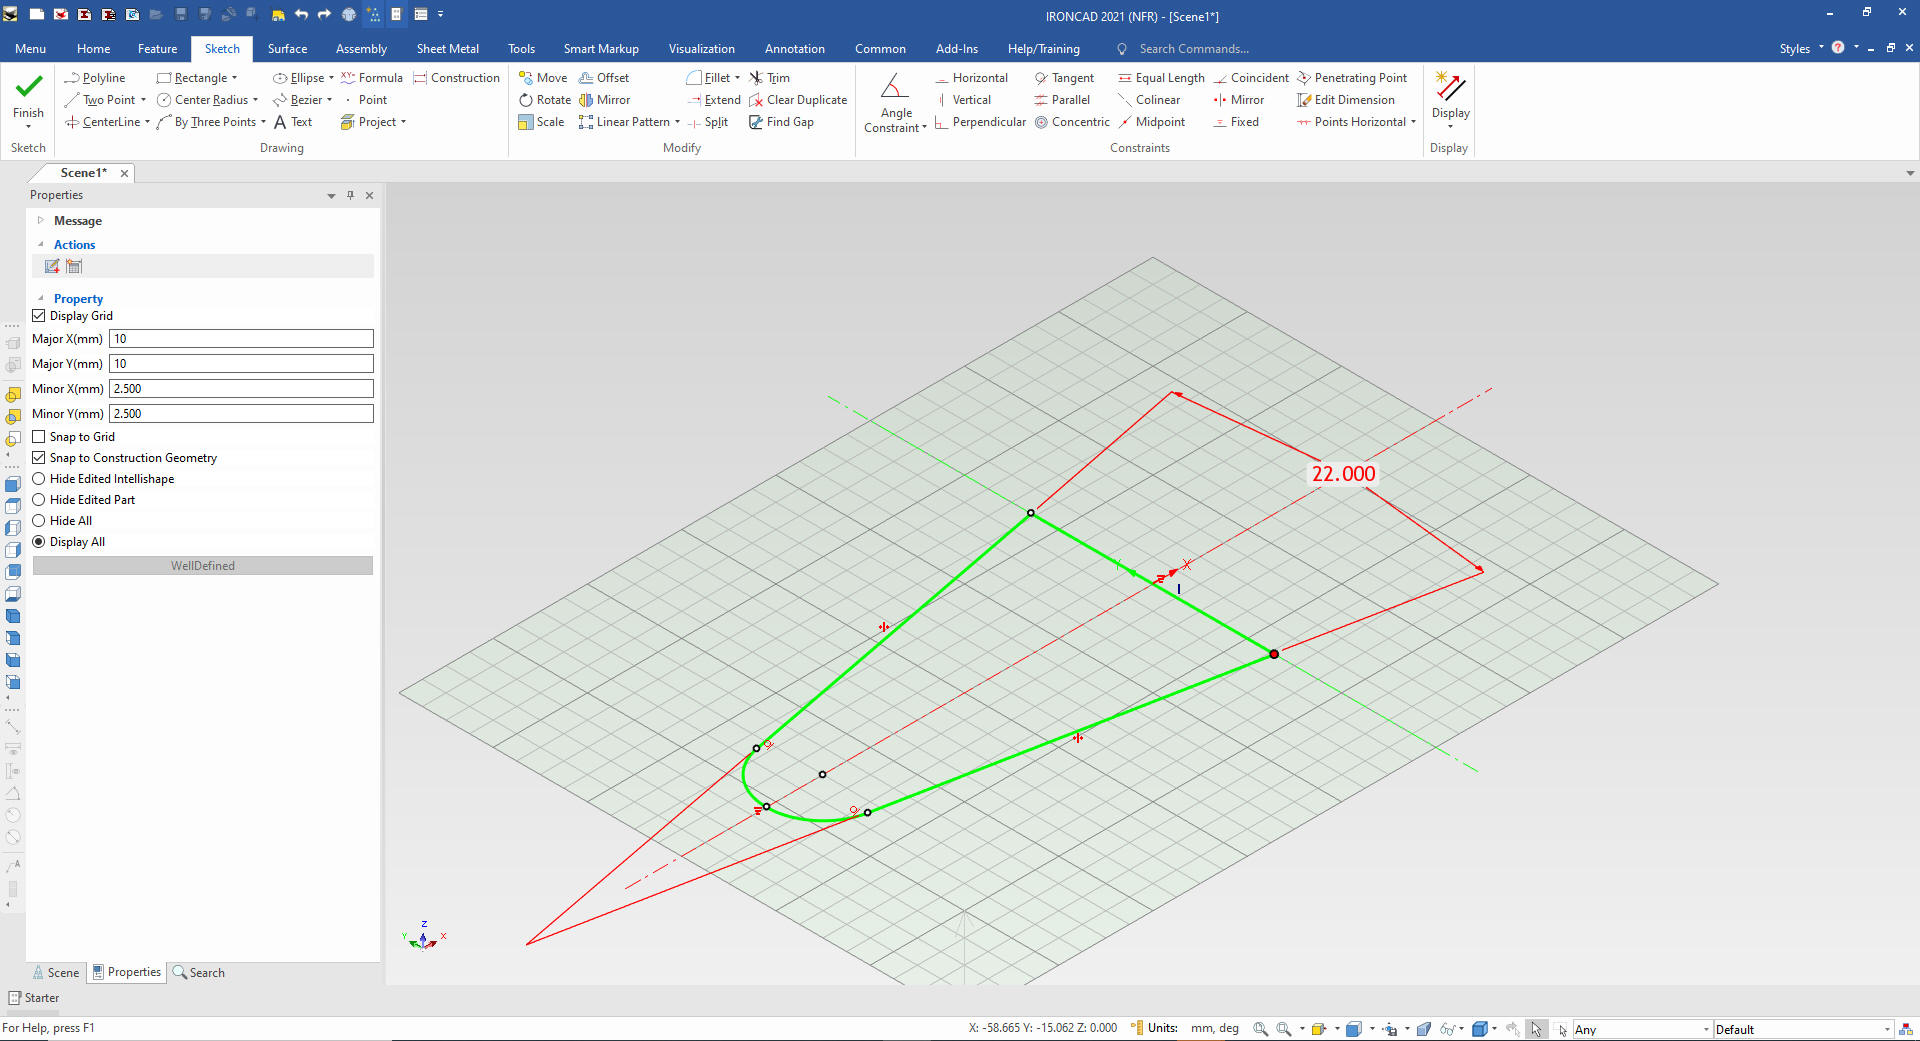Click Find Gap tool
The width and height of the screenshot is (1920, 1041).
pos(781,122)
